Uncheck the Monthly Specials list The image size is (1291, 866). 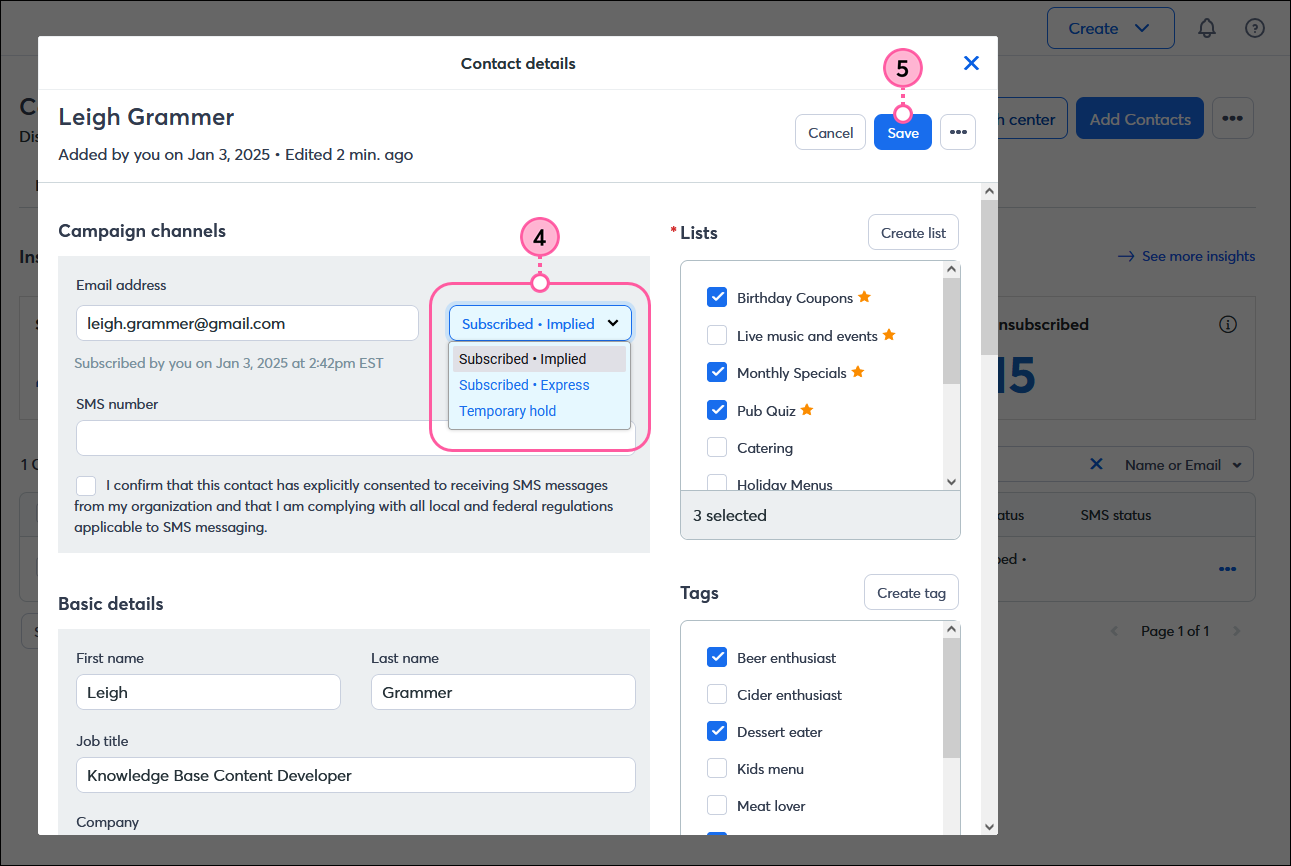717,372
